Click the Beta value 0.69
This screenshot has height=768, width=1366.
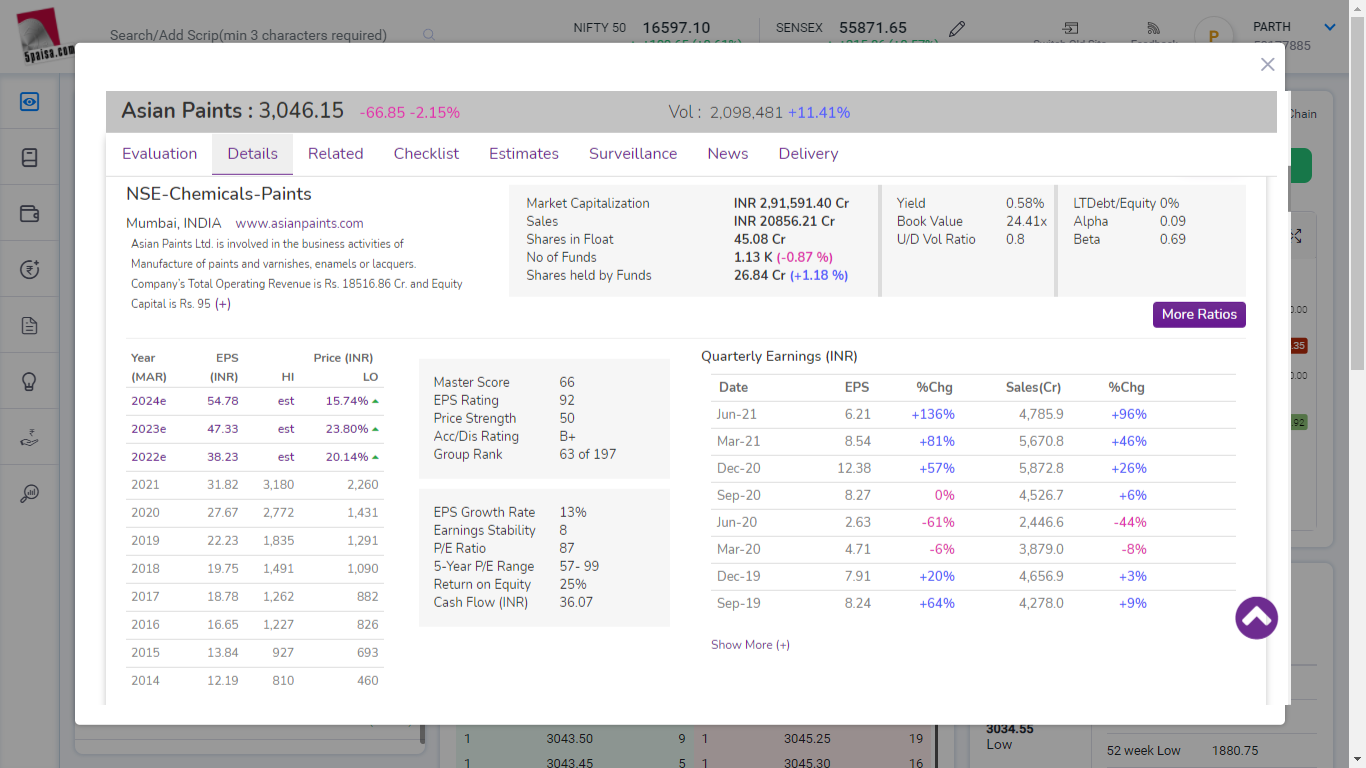[1173, 239]
